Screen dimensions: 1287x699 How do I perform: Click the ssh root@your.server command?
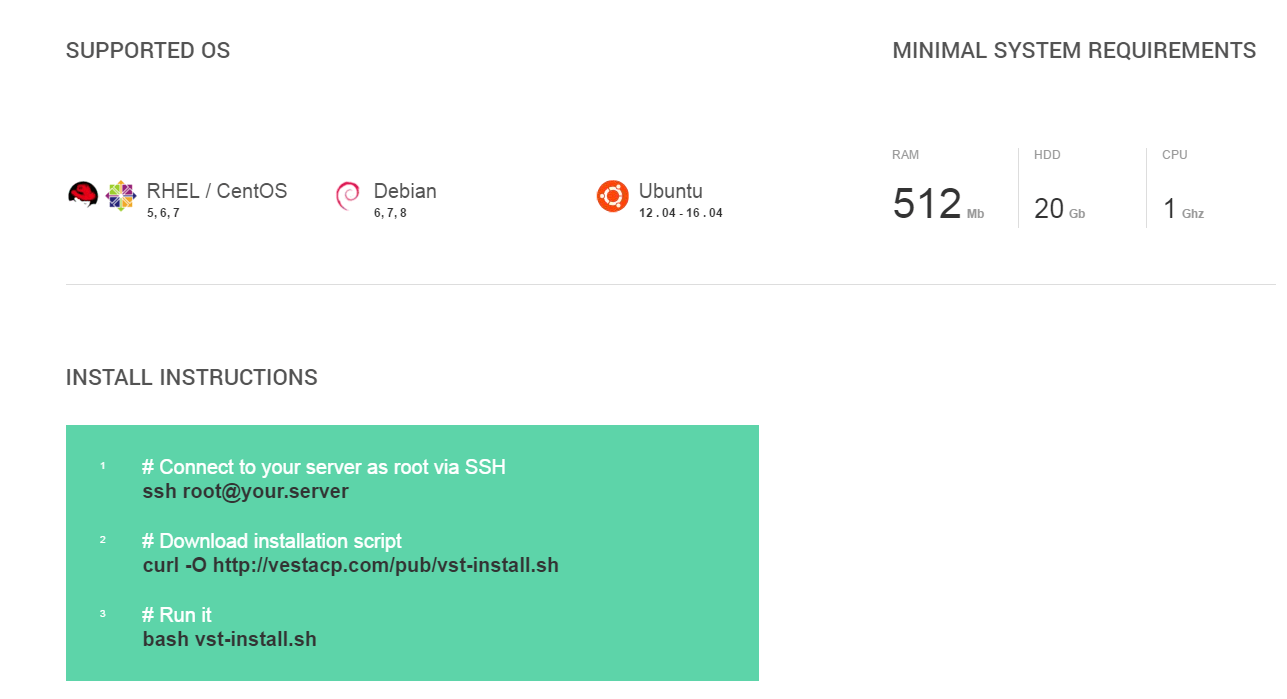coord(246,491)
